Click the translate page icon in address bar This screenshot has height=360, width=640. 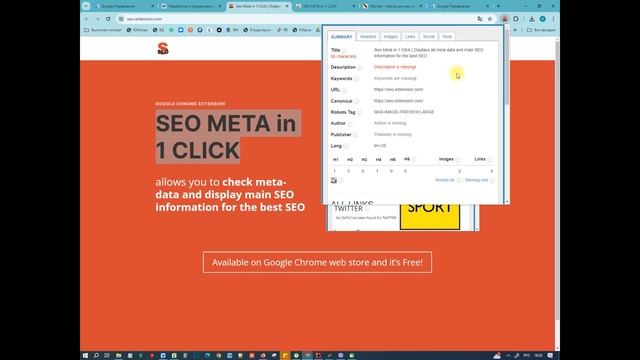[480, 19]
